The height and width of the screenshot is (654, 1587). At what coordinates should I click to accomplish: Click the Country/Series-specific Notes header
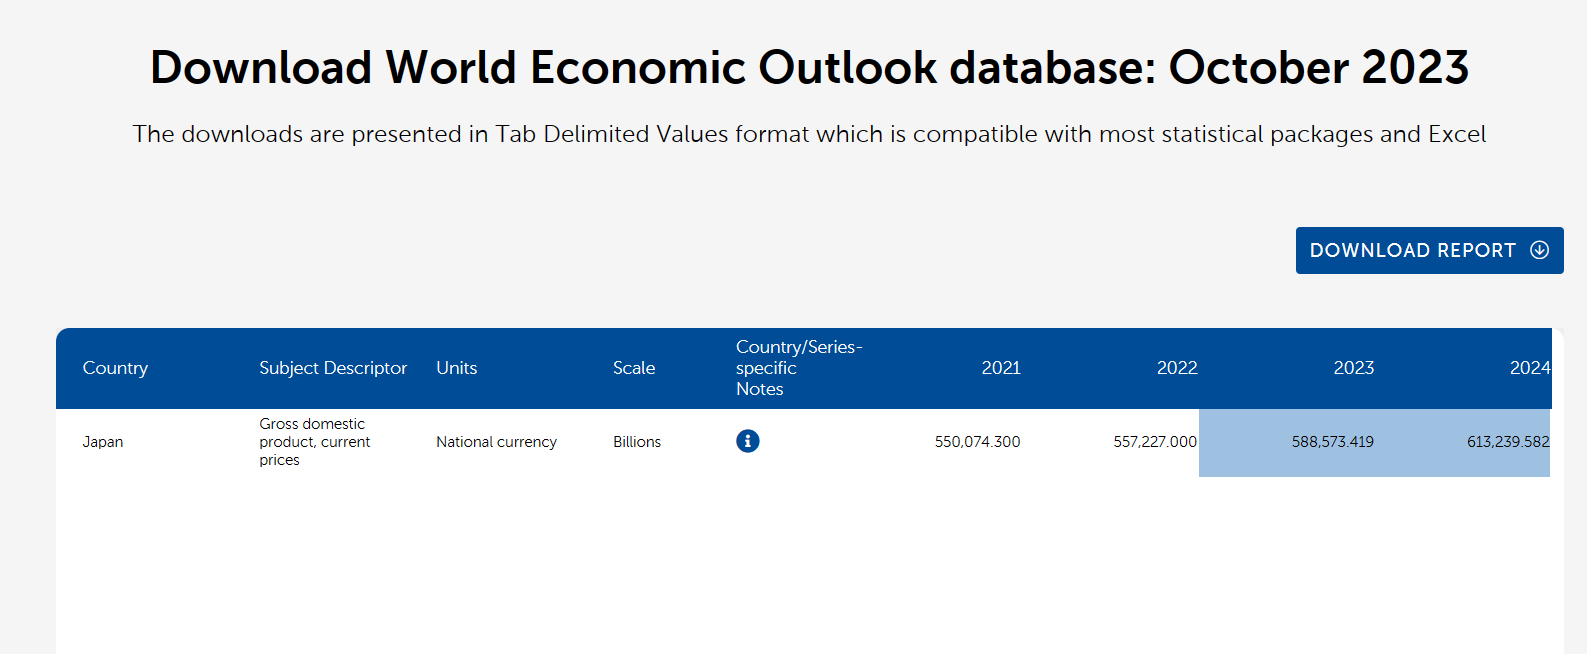798,368
